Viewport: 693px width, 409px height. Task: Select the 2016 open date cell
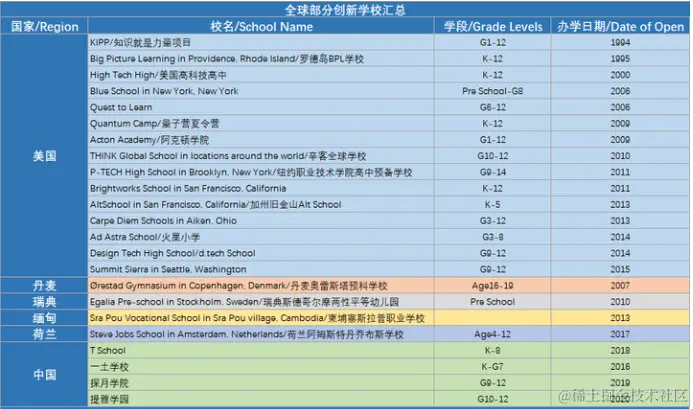620,367
